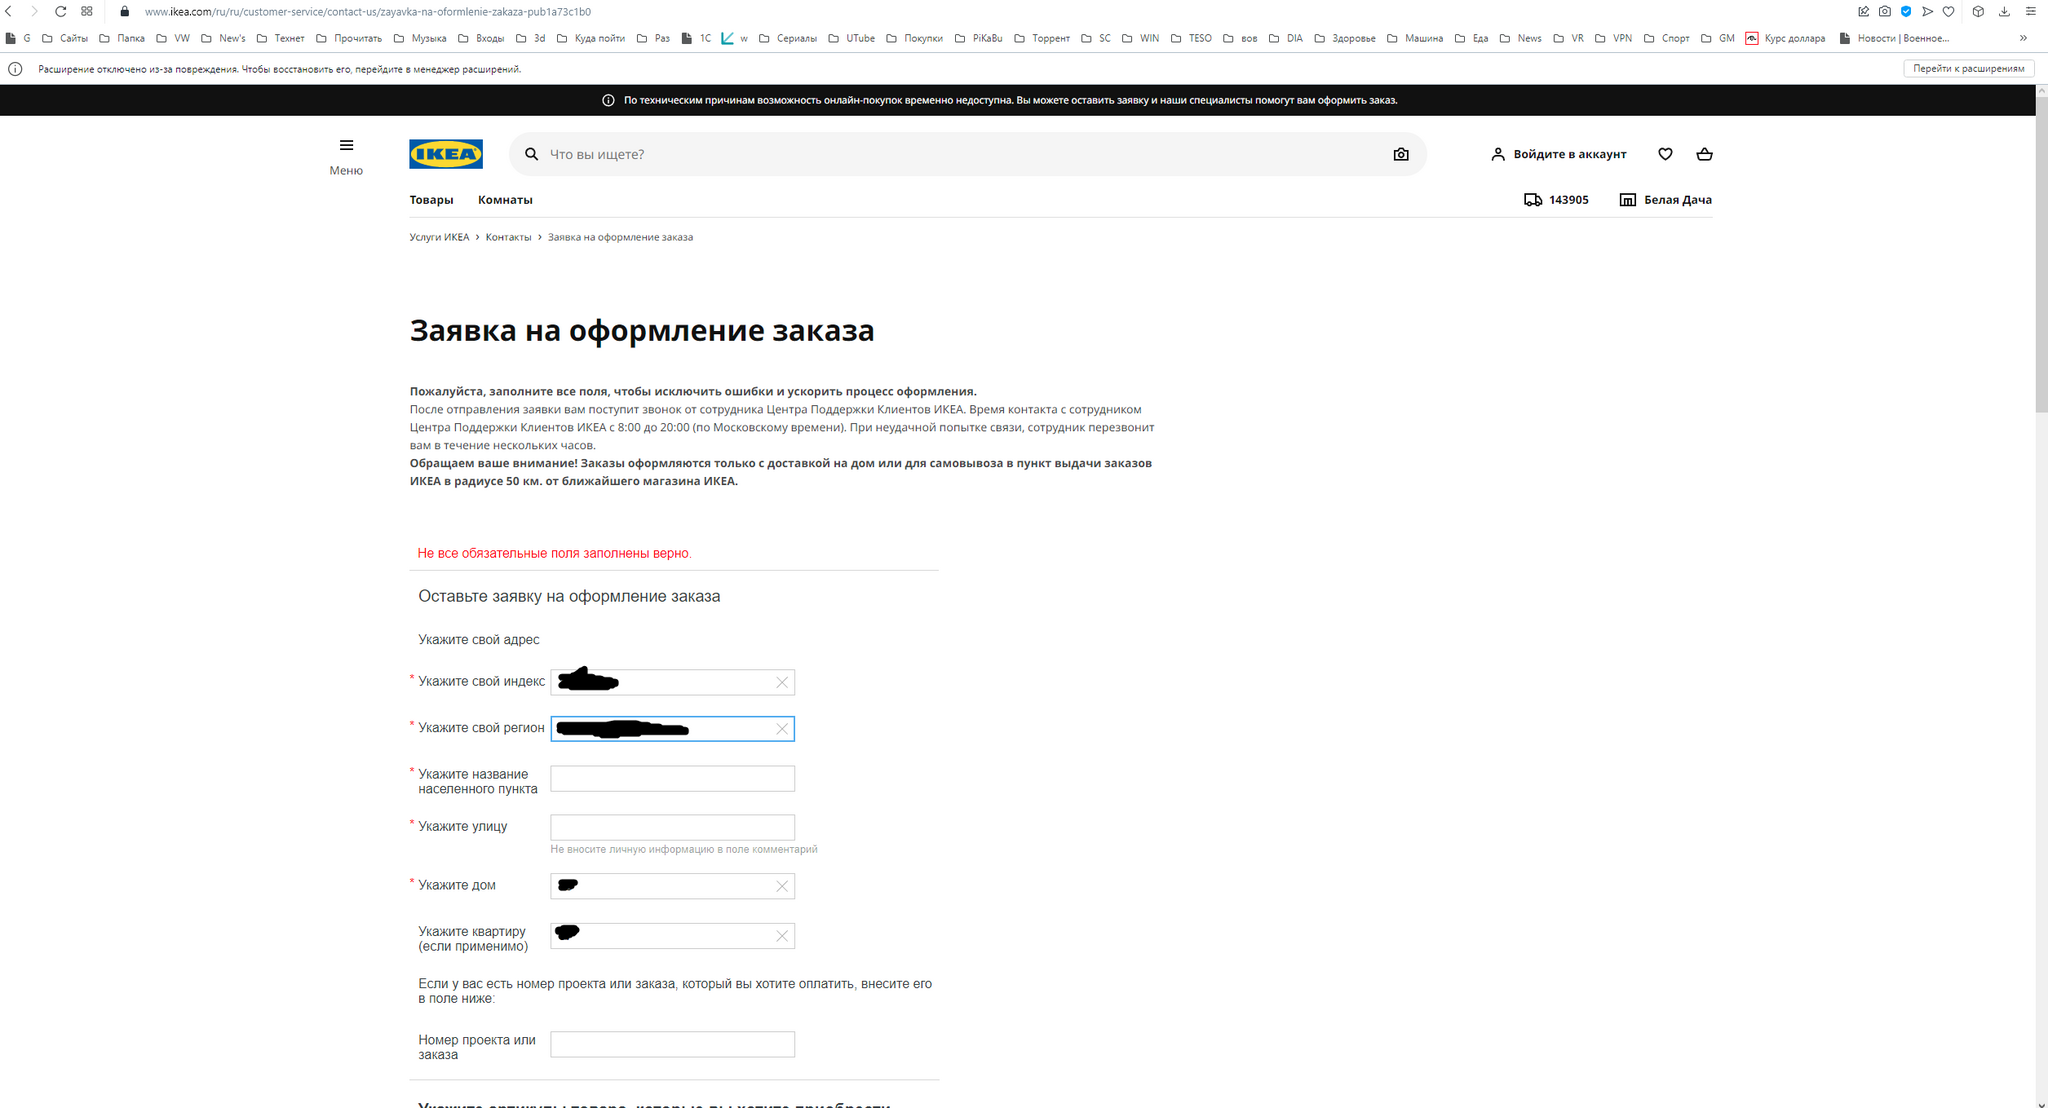Open the Здоровье bookmarks folder
This screenshot has width=2048, height=1108.
point(1345,38)
